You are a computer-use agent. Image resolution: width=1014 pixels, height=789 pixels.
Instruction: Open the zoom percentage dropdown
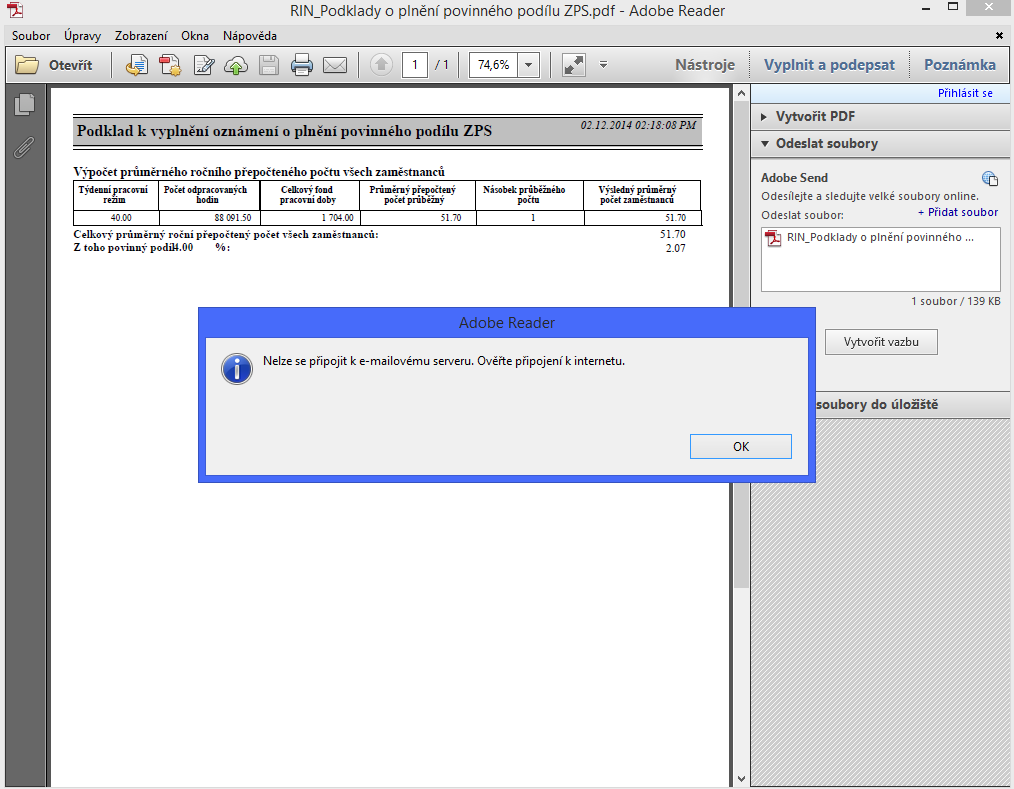tap(528, 65)
